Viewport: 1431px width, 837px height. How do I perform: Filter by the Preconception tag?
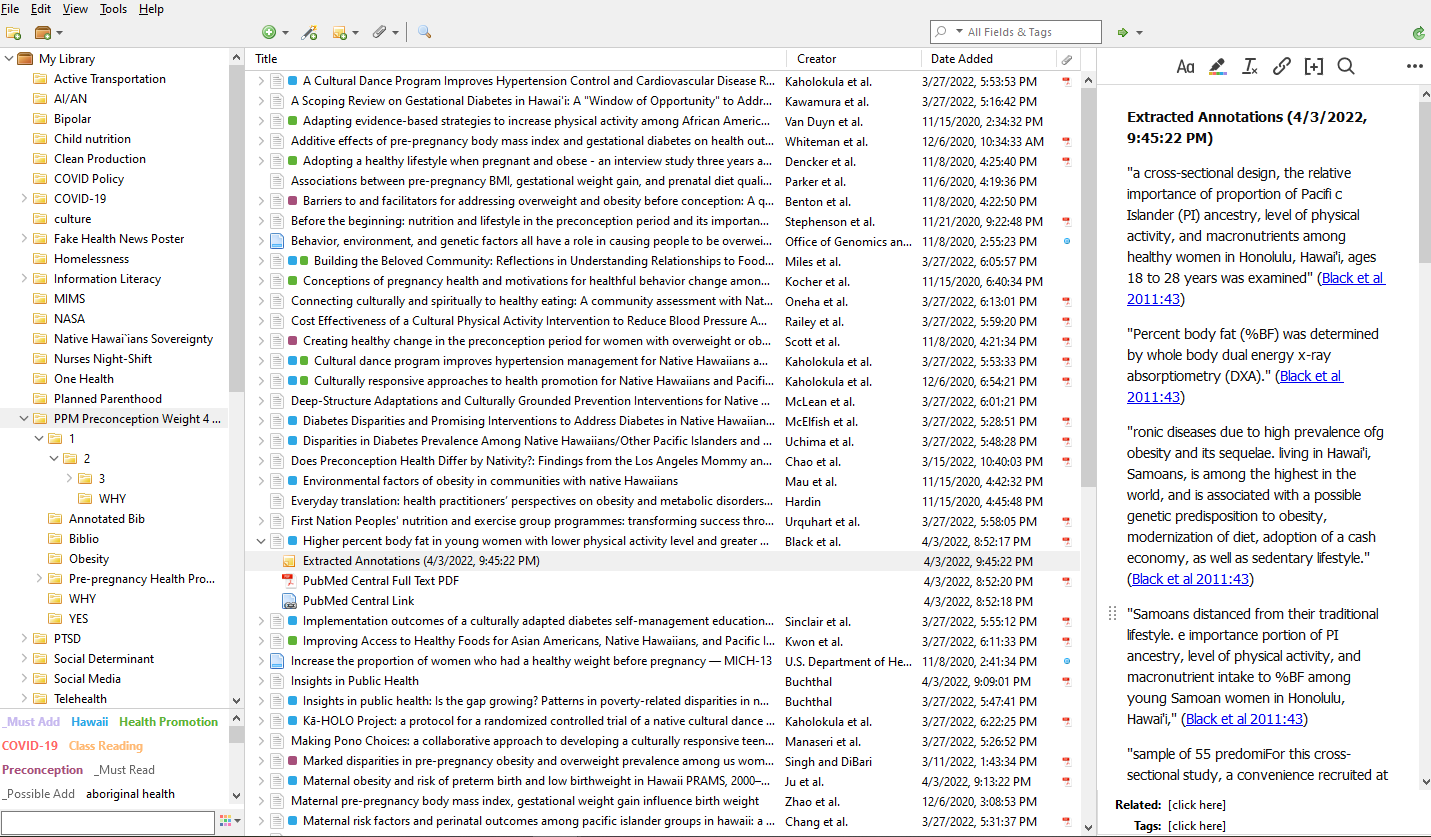click(x=43, y=770)
